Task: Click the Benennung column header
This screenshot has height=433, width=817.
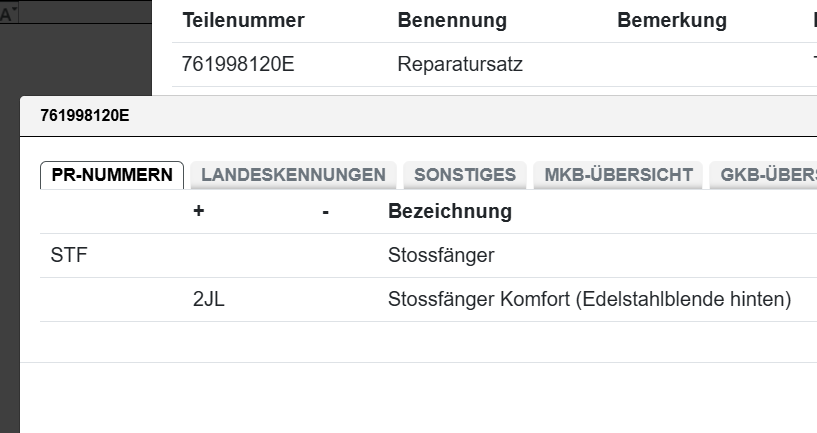Action: 451,21
